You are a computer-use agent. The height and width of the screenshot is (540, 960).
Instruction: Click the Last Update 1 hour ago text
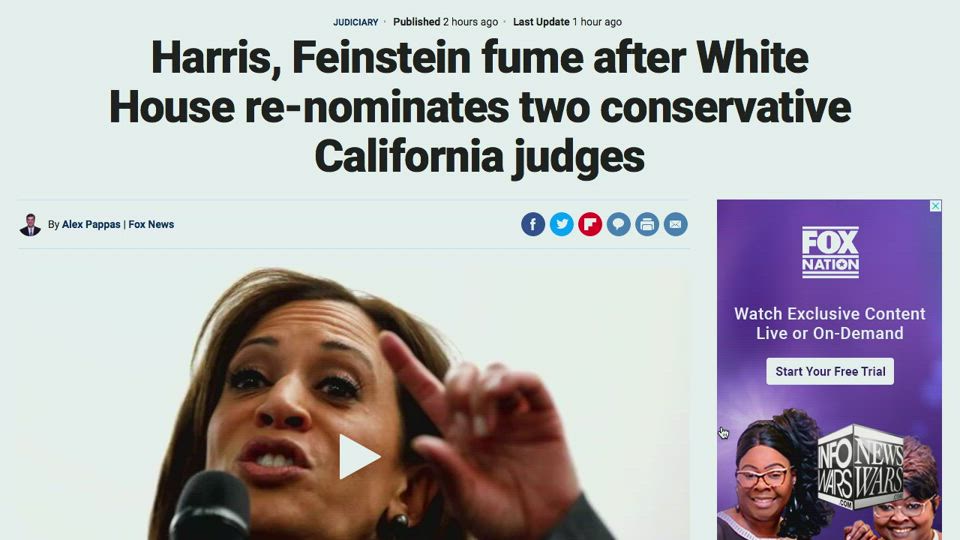pyautogui.click(x=567, y=22)
